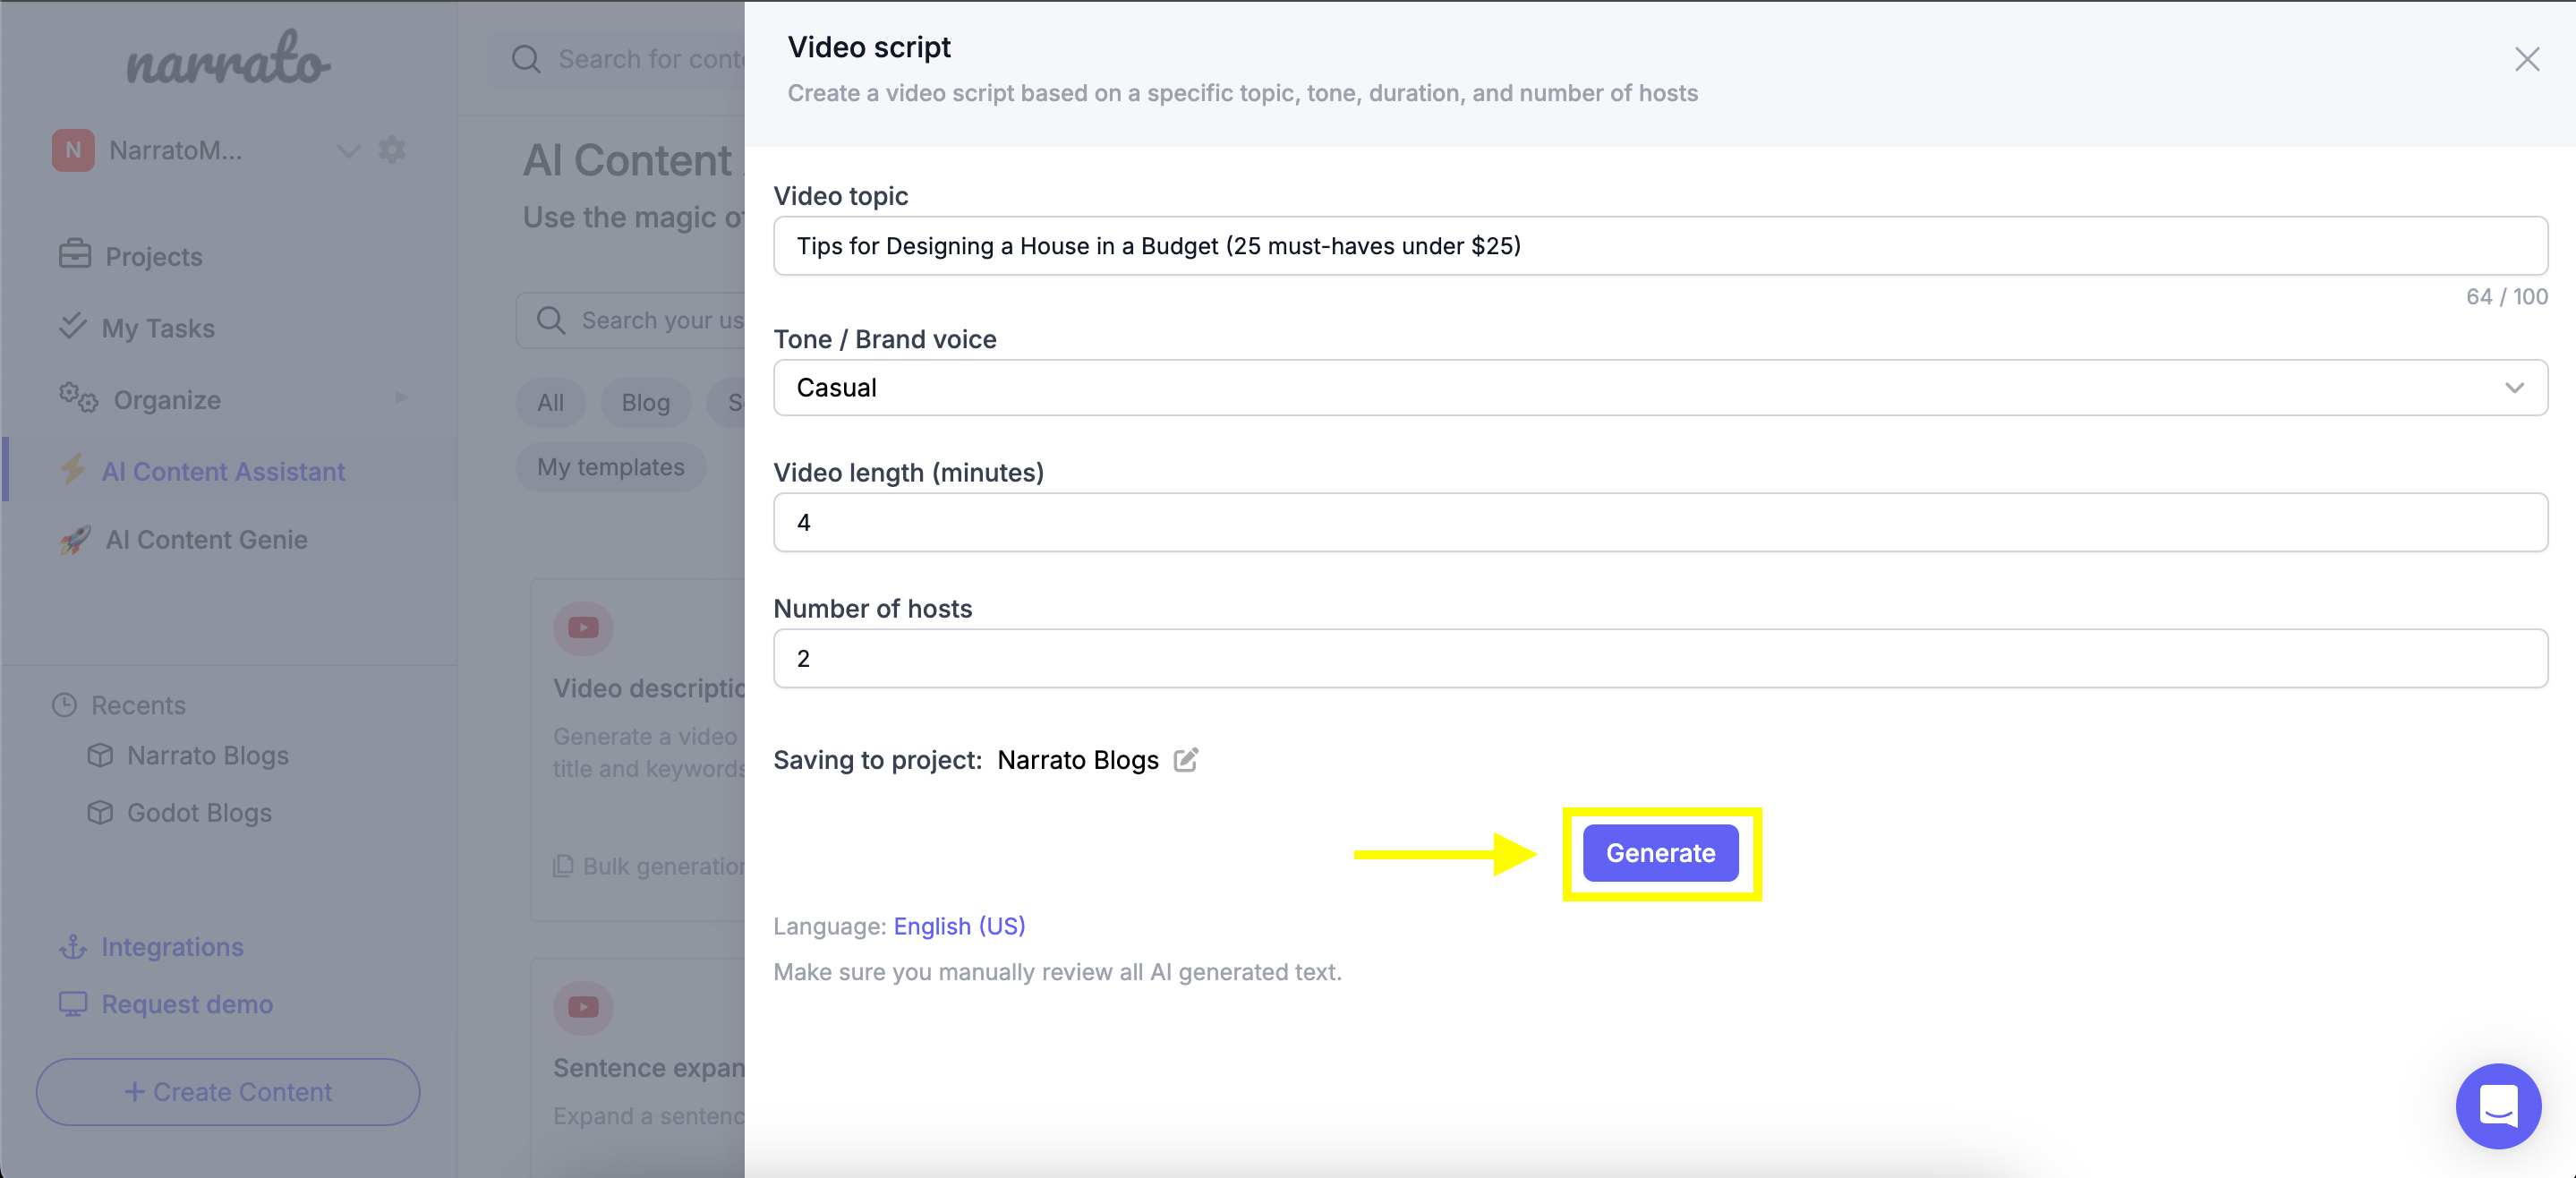Viewport: 2576px width, 1178px height.
Task: Click the Video topic input field
Action: coord(1660,246)
